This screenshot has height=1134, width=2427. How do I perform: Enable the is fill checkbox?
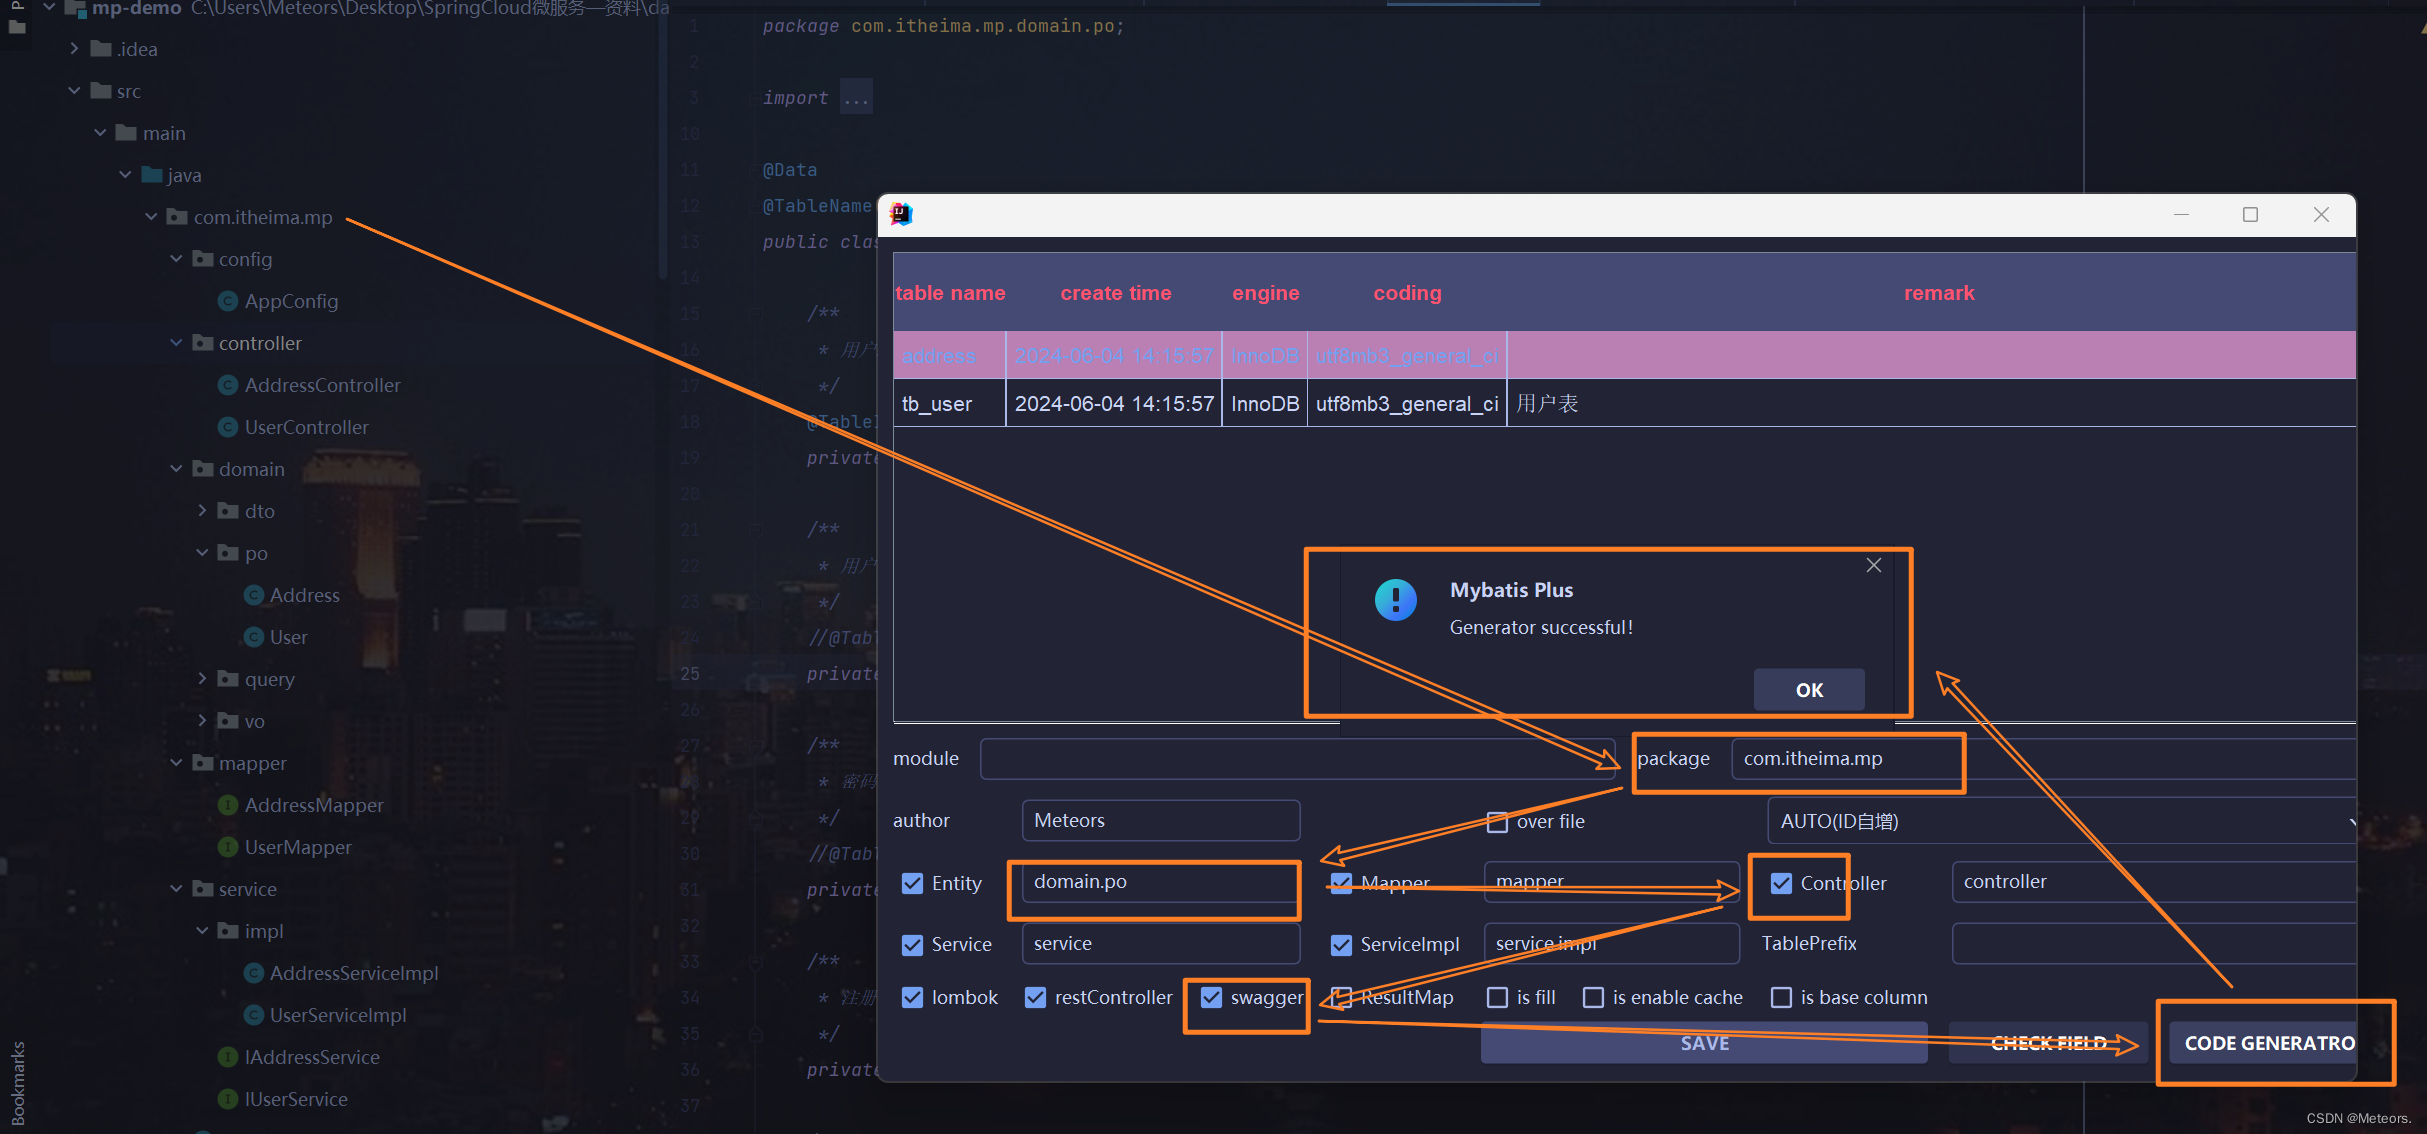pyautogui.click(x=1497, y=998)
